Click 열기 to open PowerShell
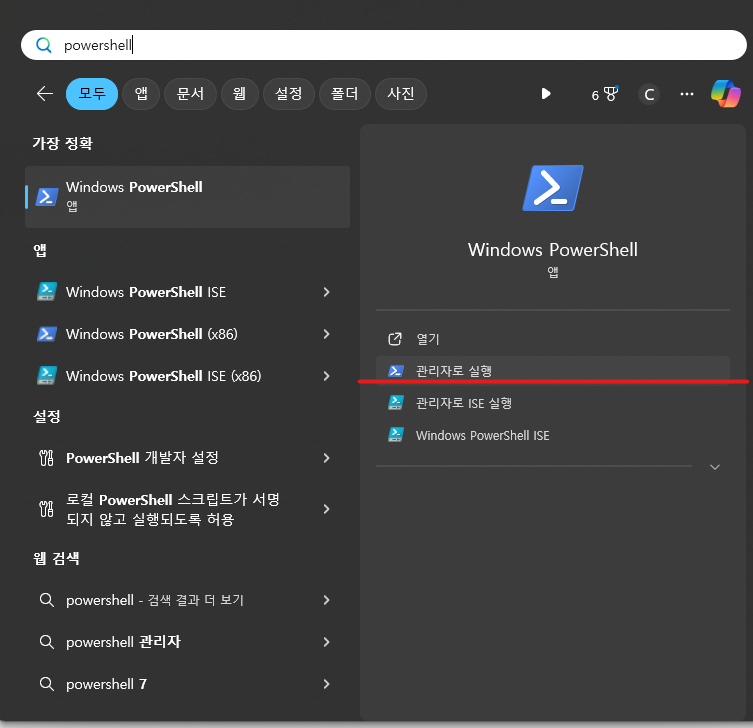Viewport: 753px width, 728px height. (x=553, y=339)
